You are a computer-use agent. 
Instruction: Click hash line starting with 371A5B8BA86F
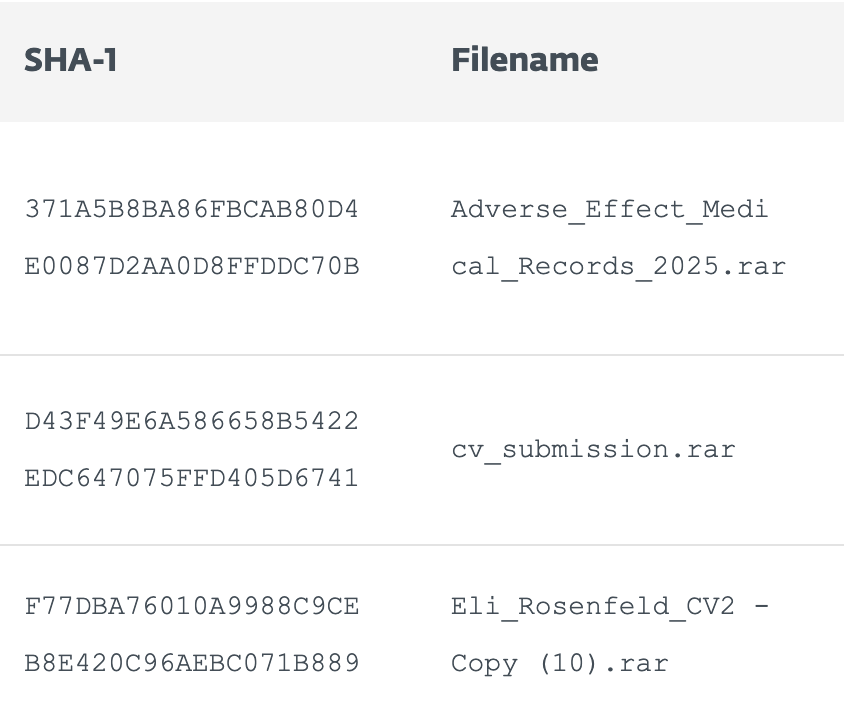pyautogui.click(x=192, y=210)
